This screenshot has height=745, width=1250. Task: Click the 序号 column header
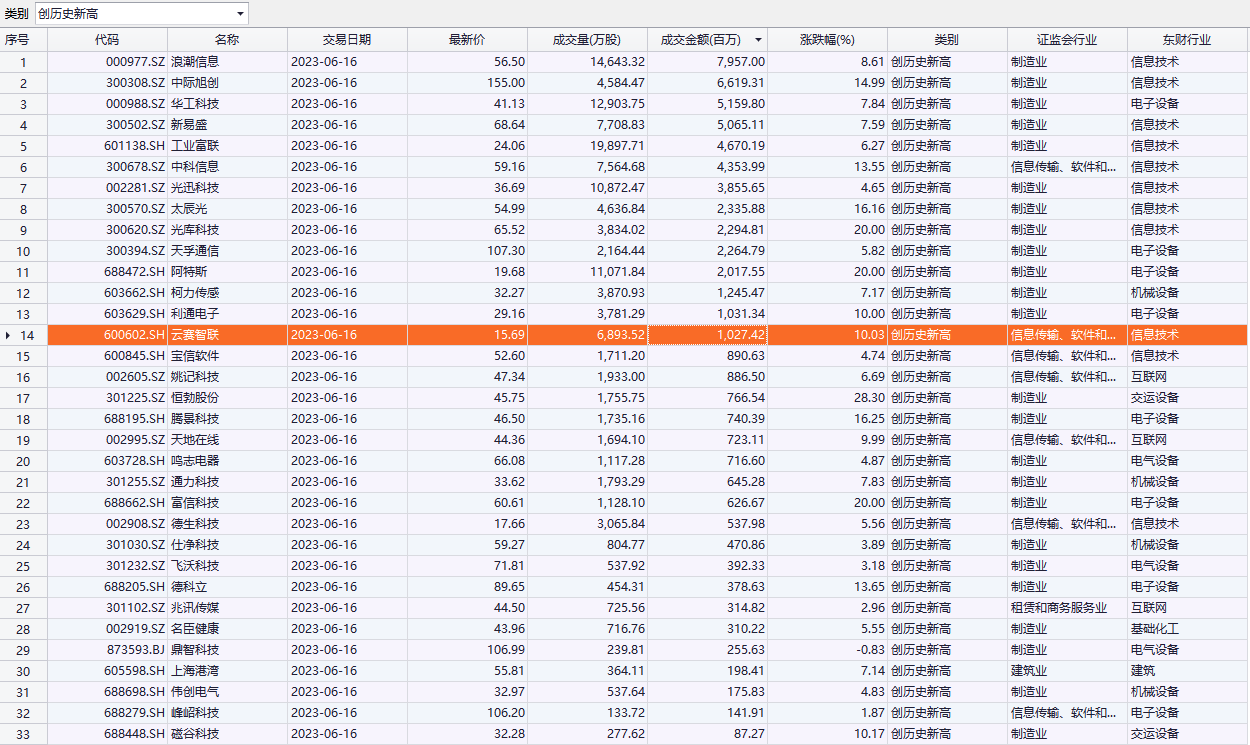(18, 40)
